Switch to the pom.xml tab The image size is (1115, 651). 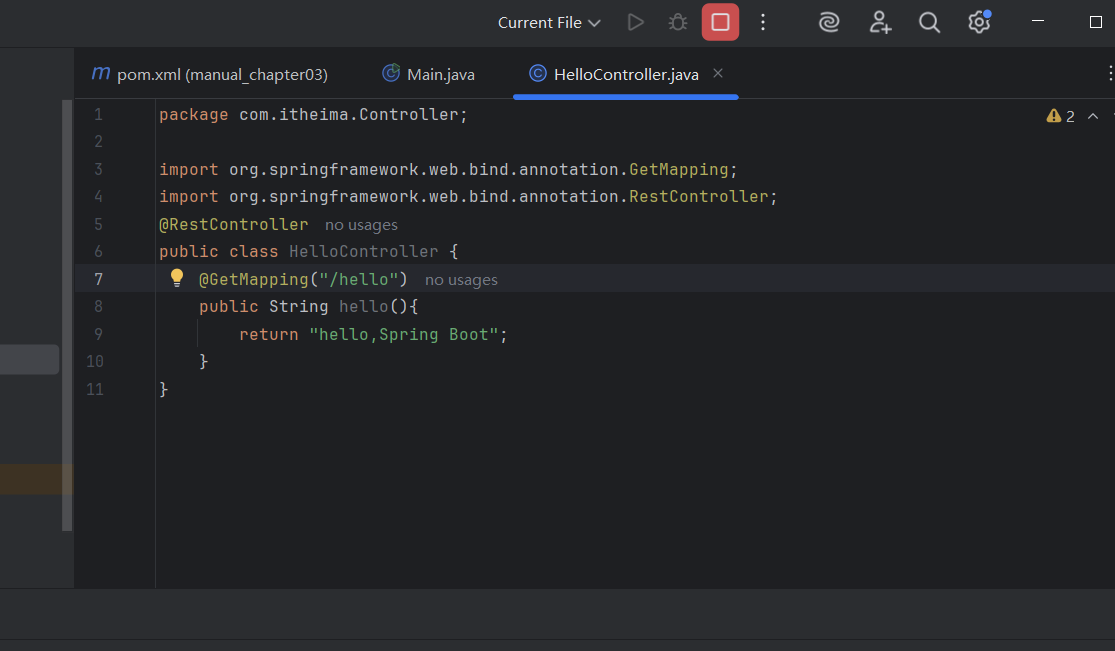tap(209, 75)
